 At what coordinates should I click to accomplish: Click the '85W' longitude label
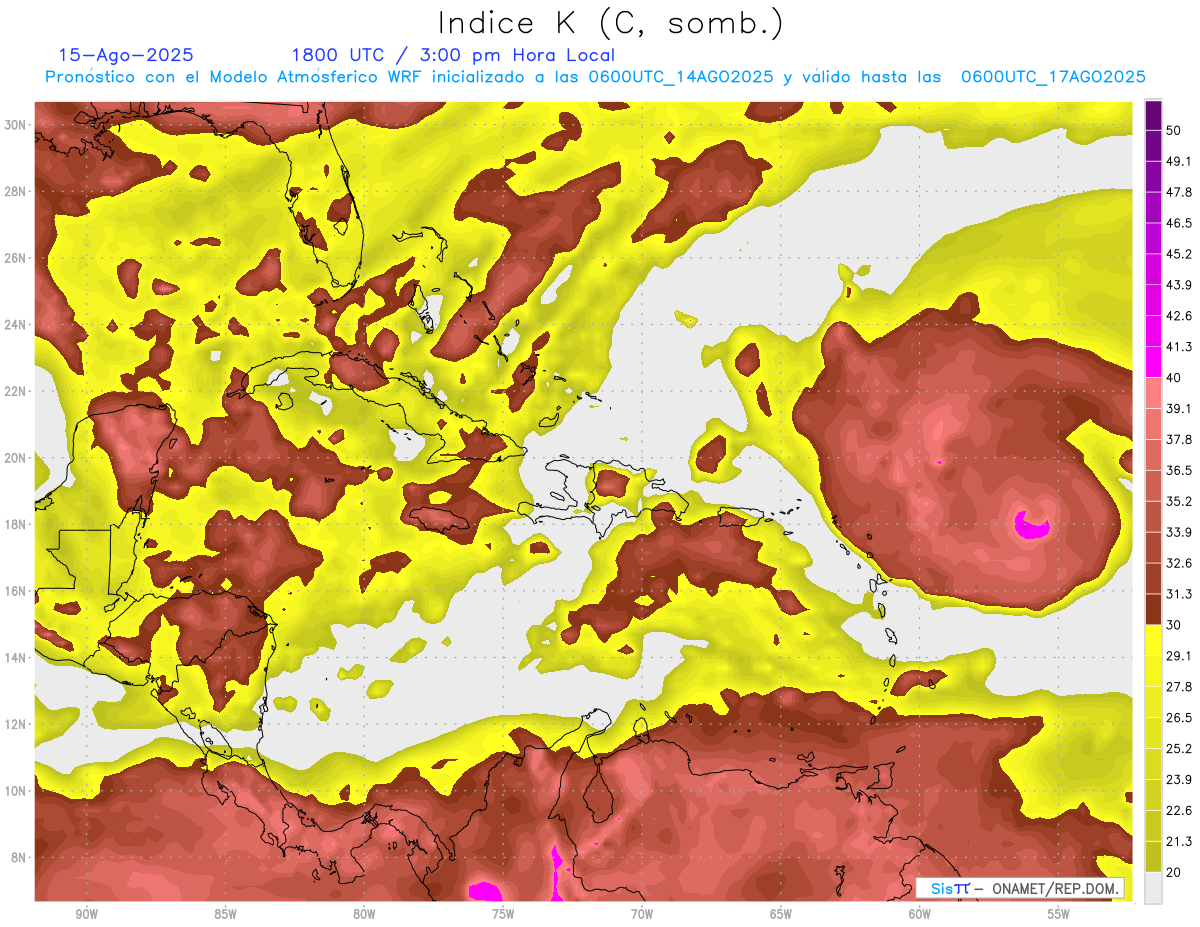coord(225,914)
